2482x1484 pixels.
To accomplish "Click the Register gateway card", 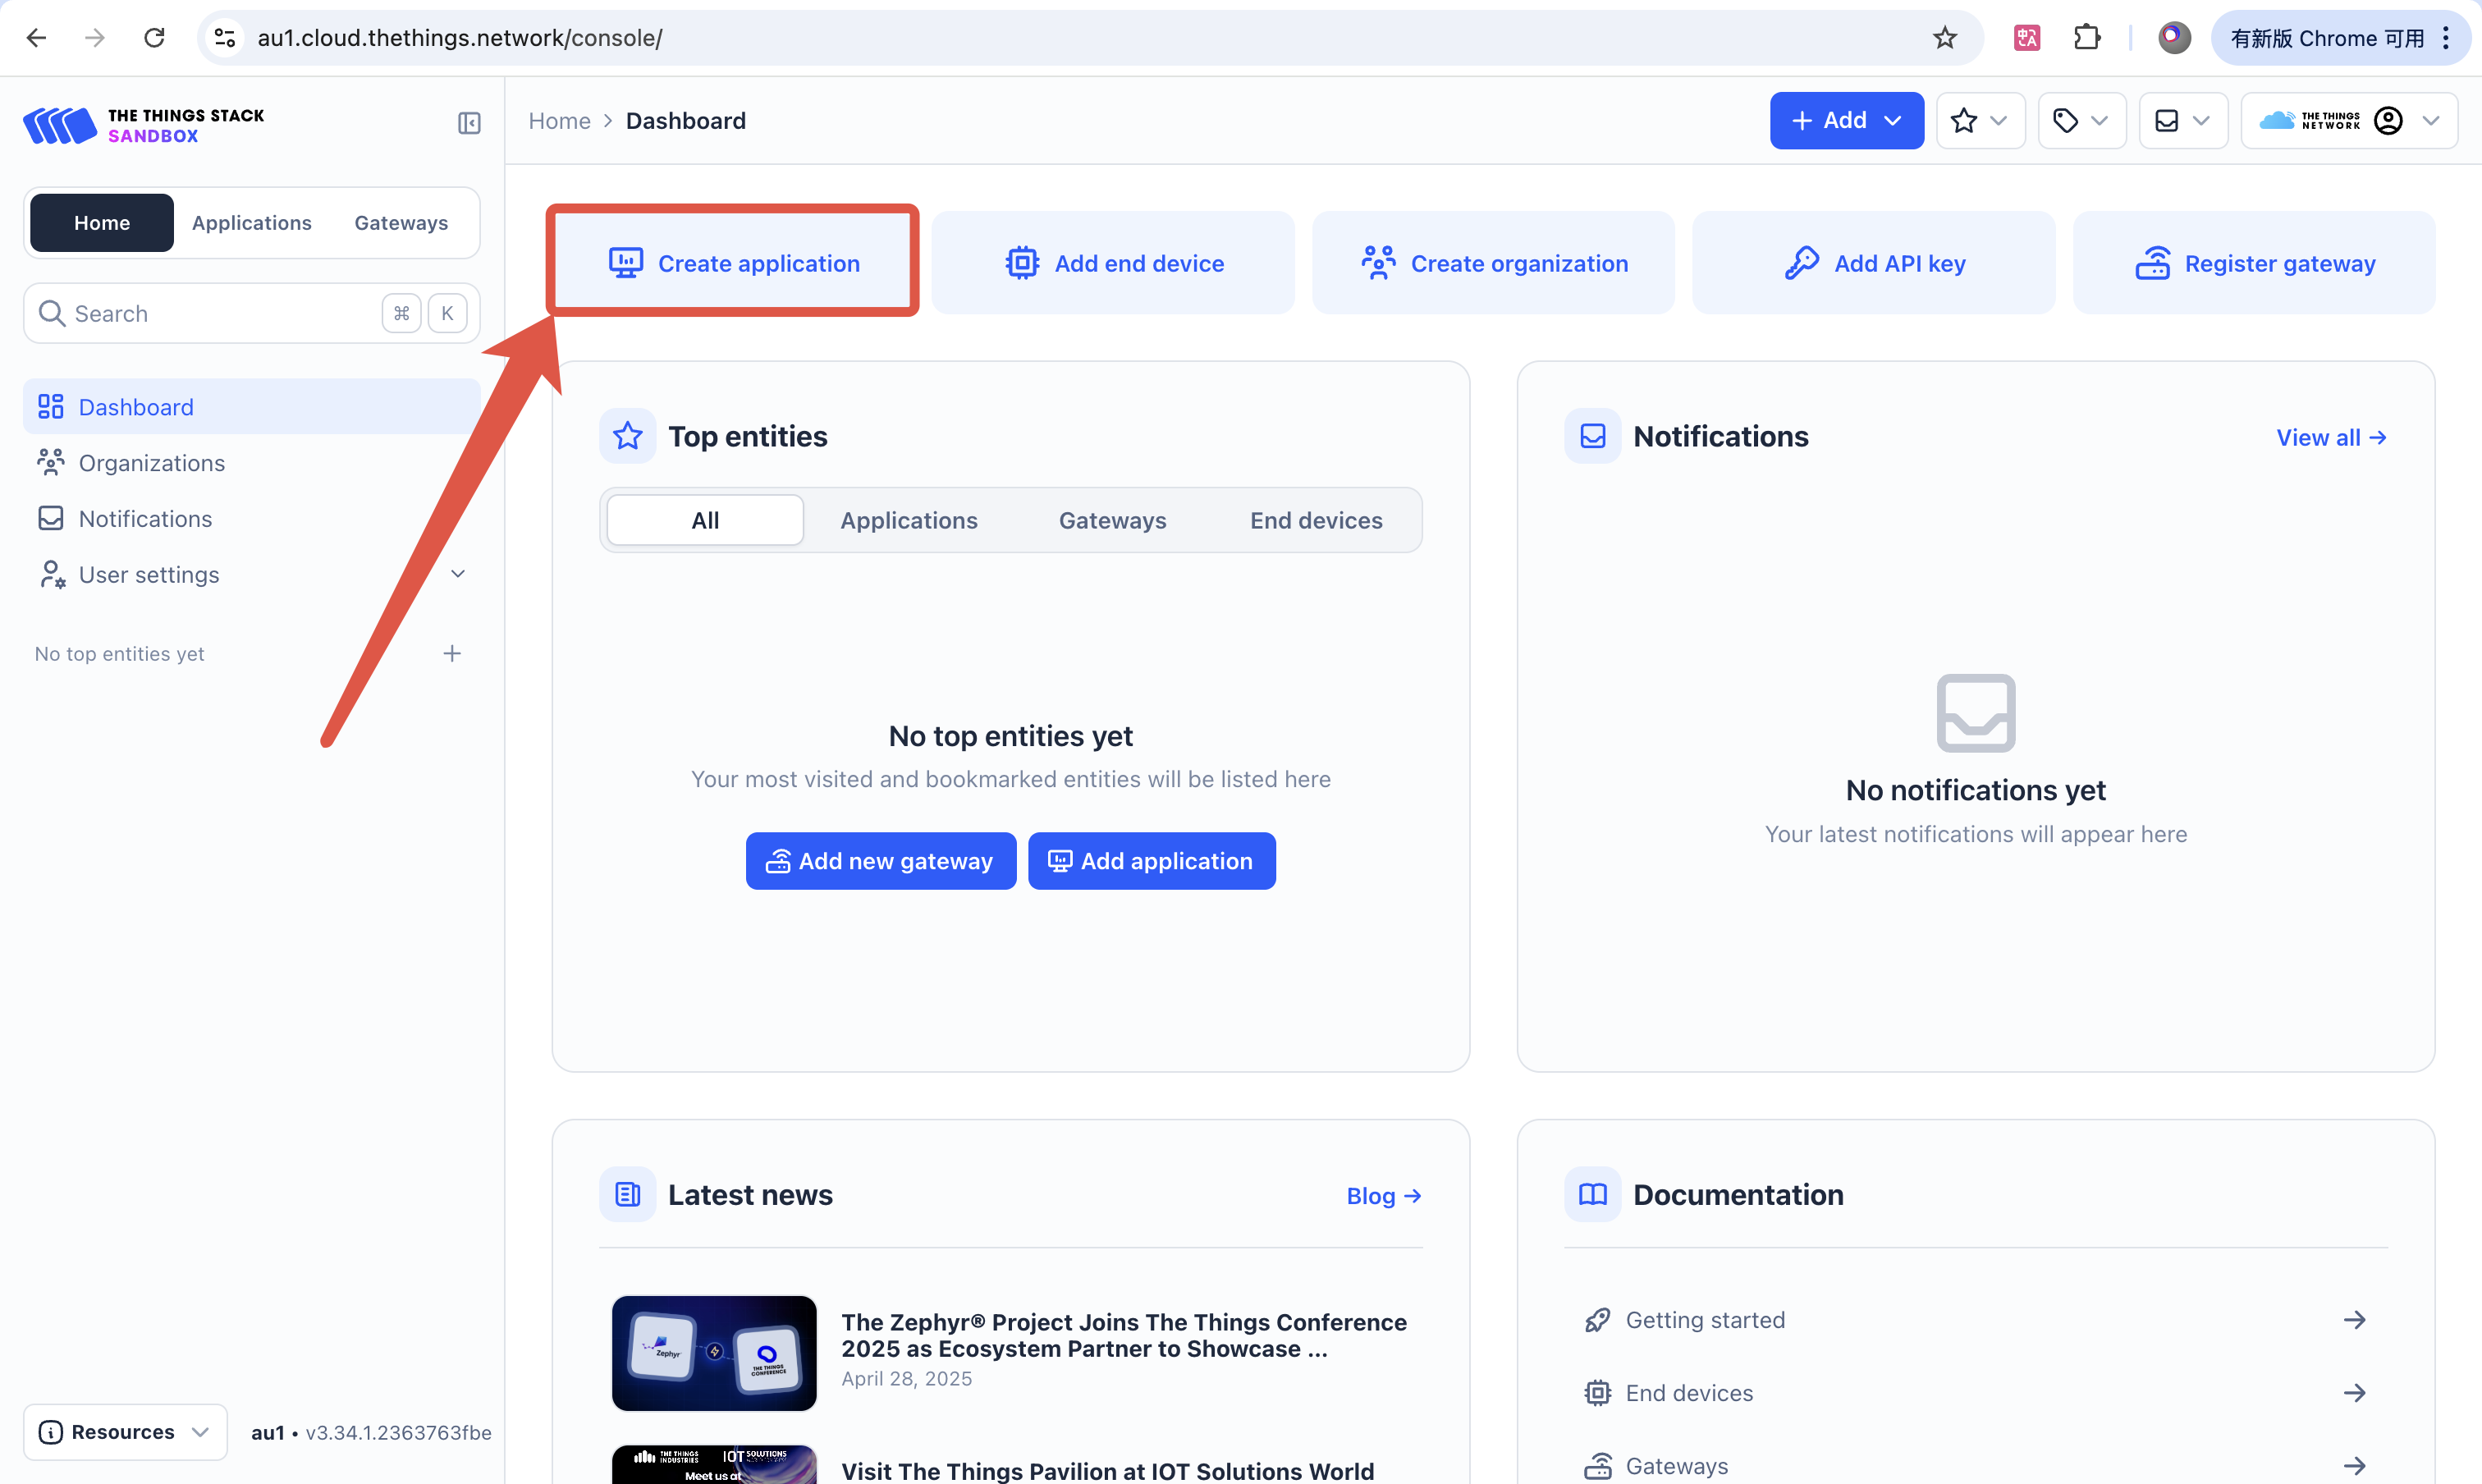I will 2254,263.
